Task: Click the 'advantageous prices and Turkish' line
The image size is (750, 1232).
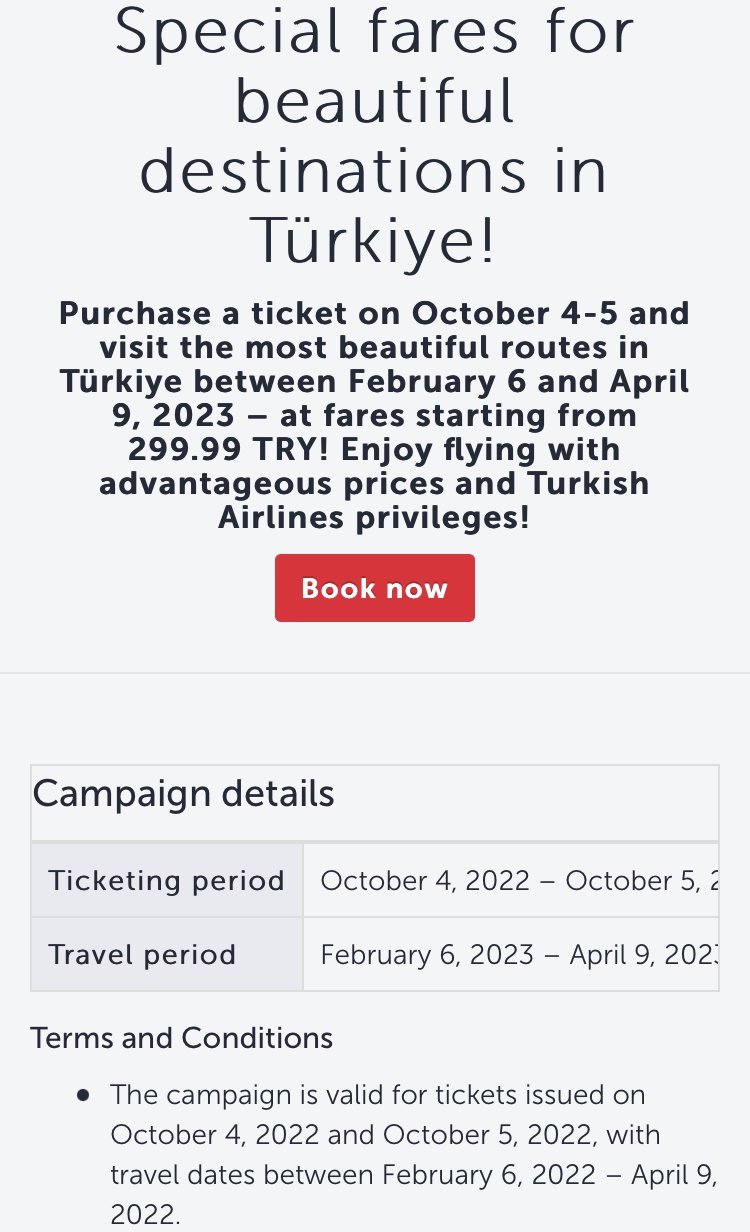Action: (374, 483)
